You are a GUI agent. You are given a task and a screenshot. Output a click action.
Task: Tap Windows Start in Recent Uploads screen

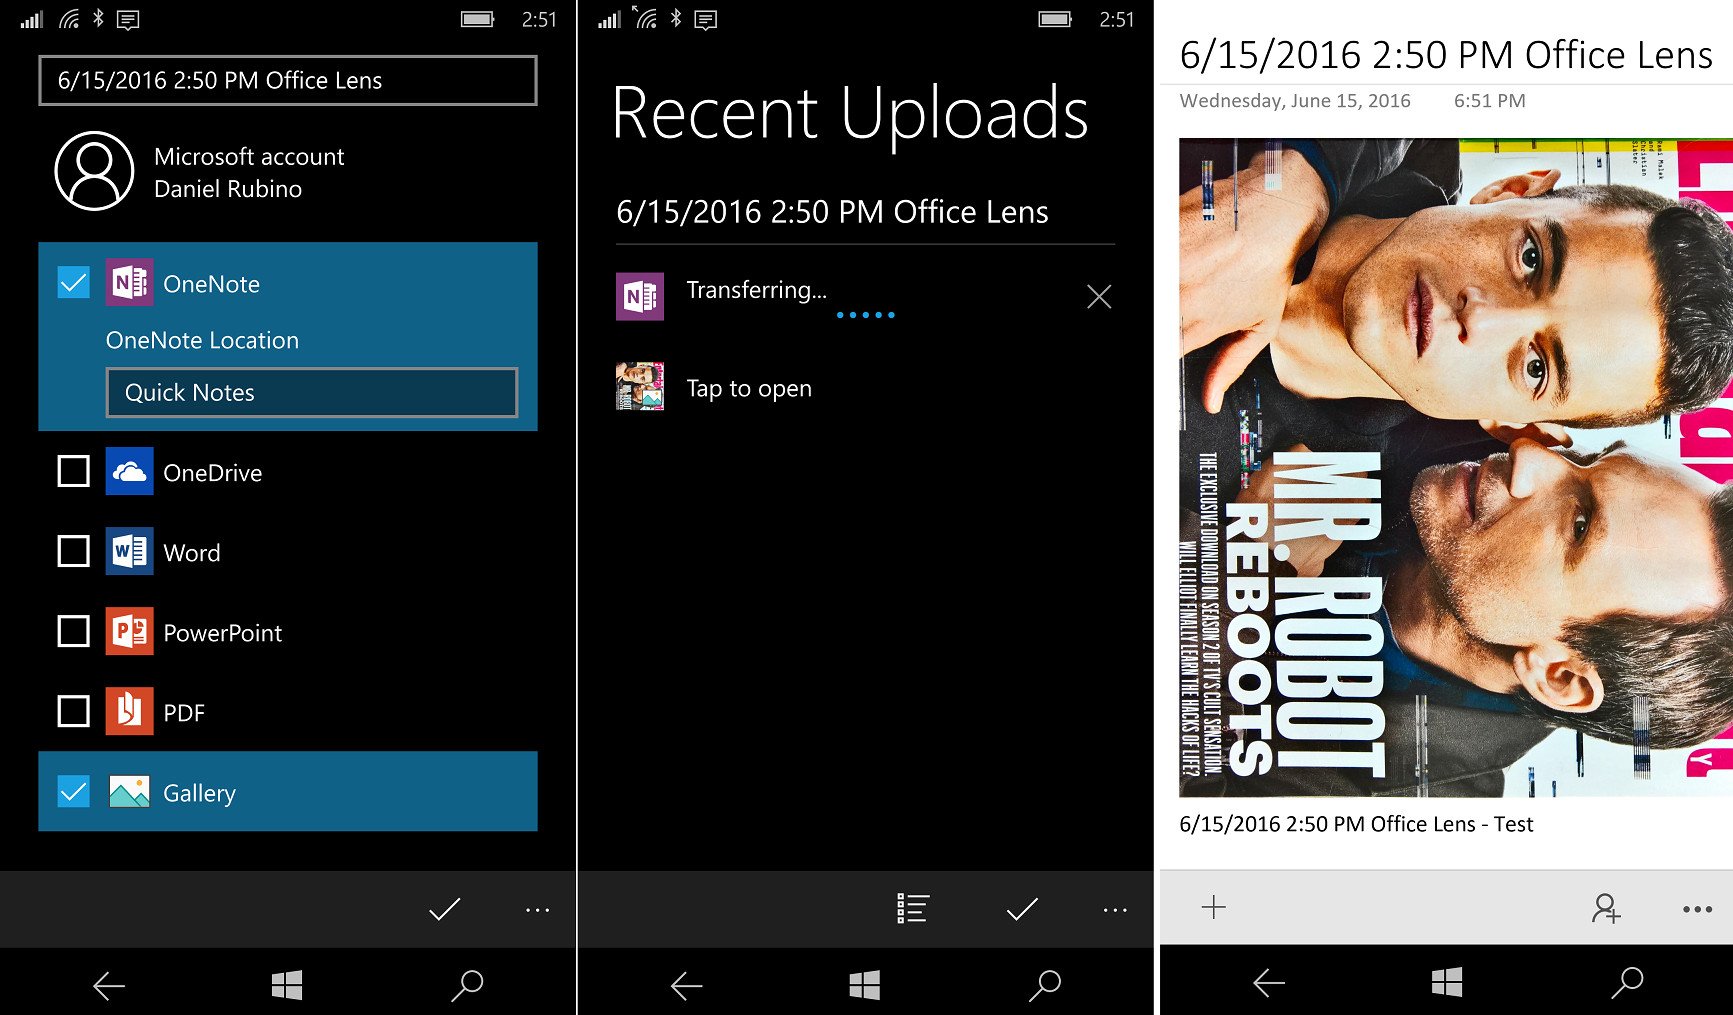pyautogui.click(x=865, y=985)
